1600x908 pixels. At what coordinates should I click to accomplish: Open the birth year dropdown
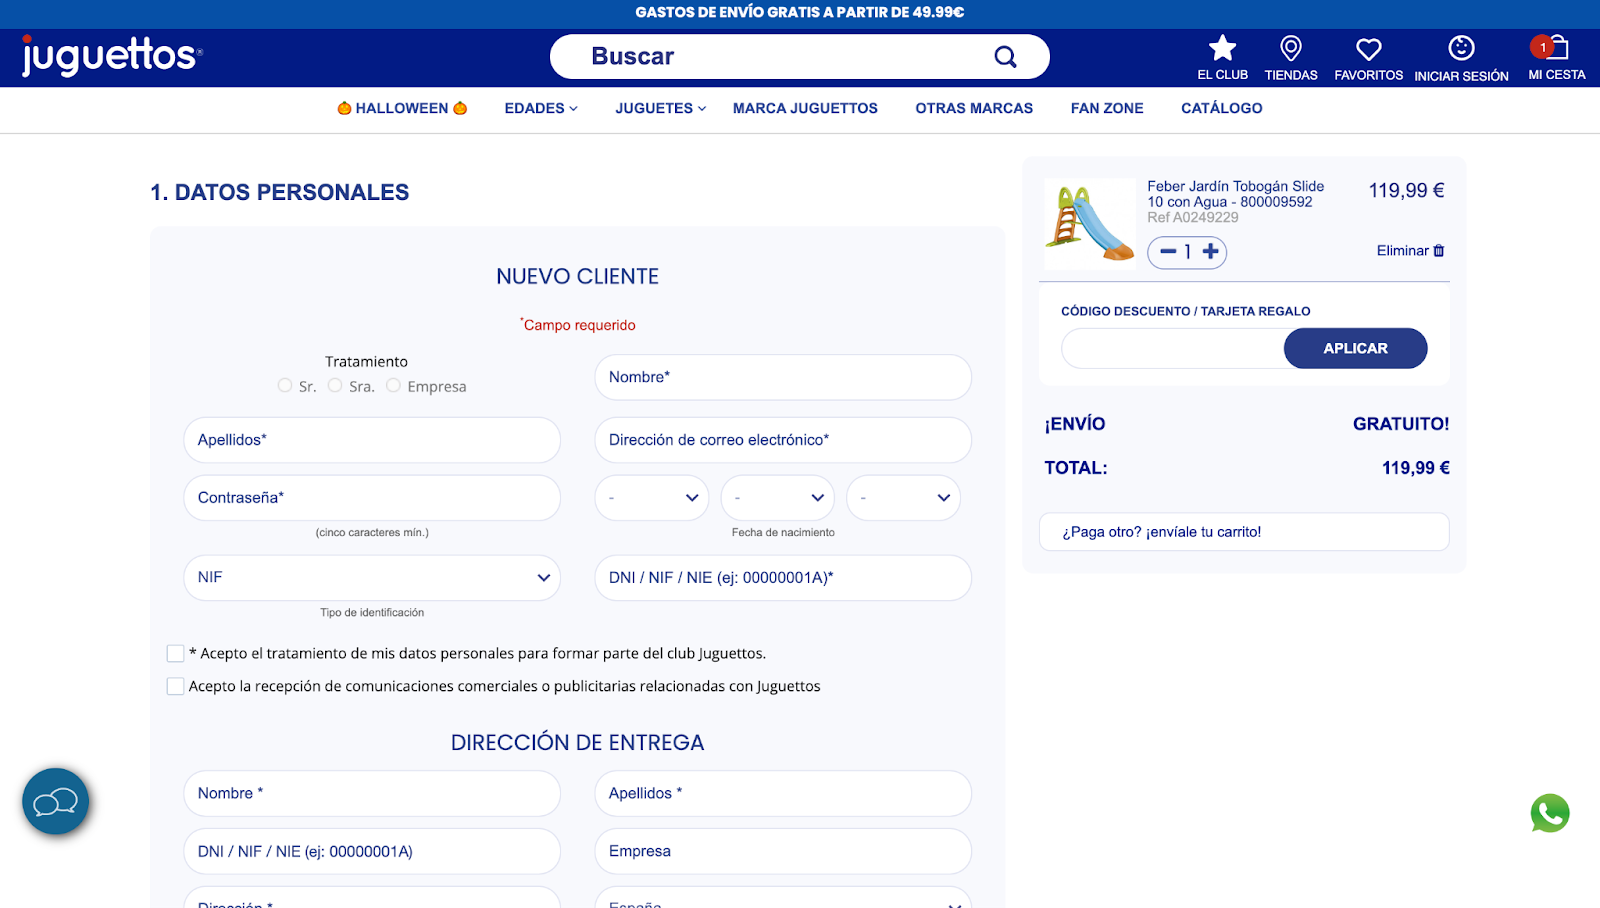904,498
